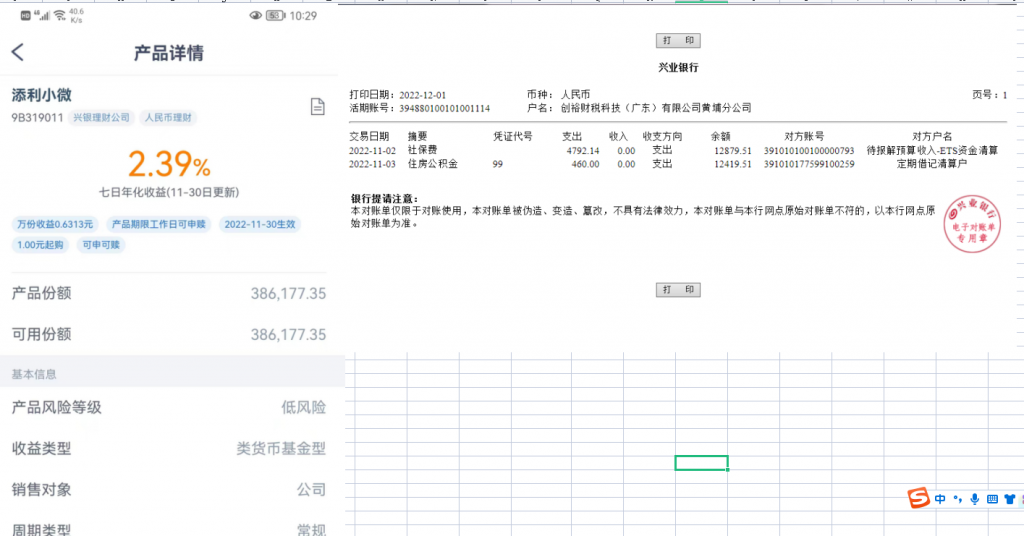Click the 对方户名 column header
The image size is (1024, 536).
932,136
